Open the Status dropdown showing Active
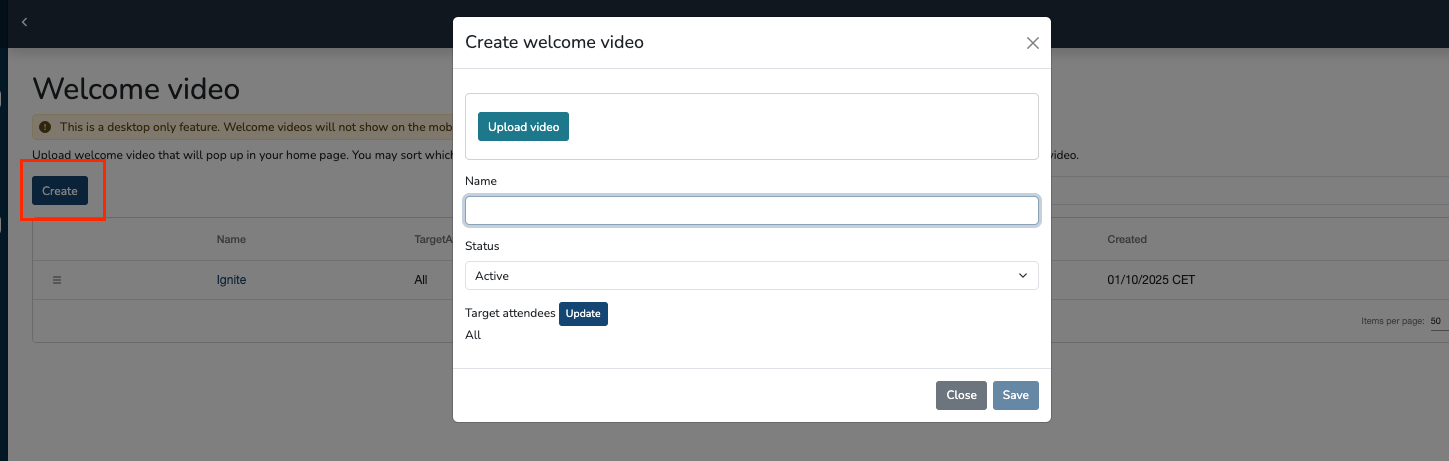This screenshot has height=461, width=1449. click(751, 275)
